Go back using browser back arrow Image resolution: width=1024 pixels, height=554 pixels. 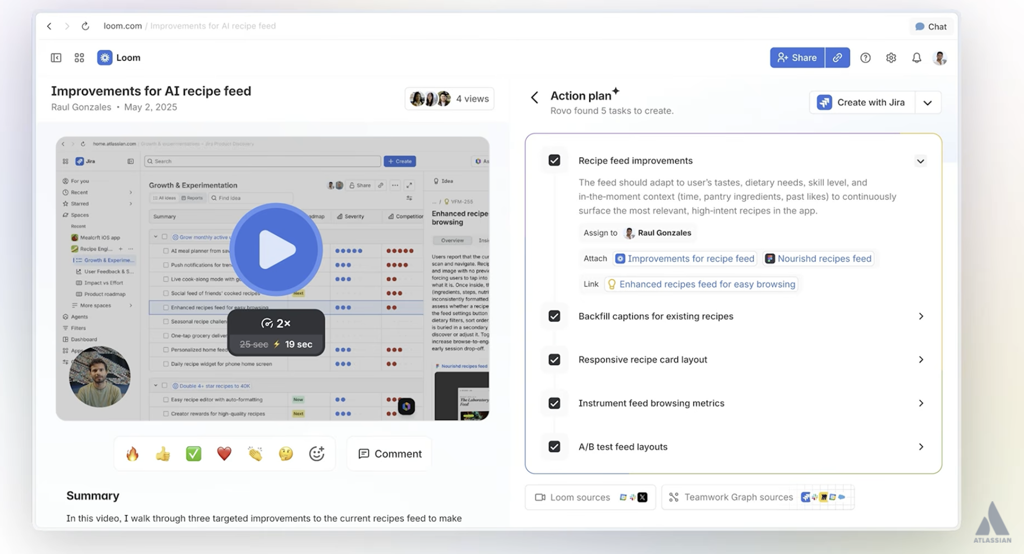pos(49,26)
